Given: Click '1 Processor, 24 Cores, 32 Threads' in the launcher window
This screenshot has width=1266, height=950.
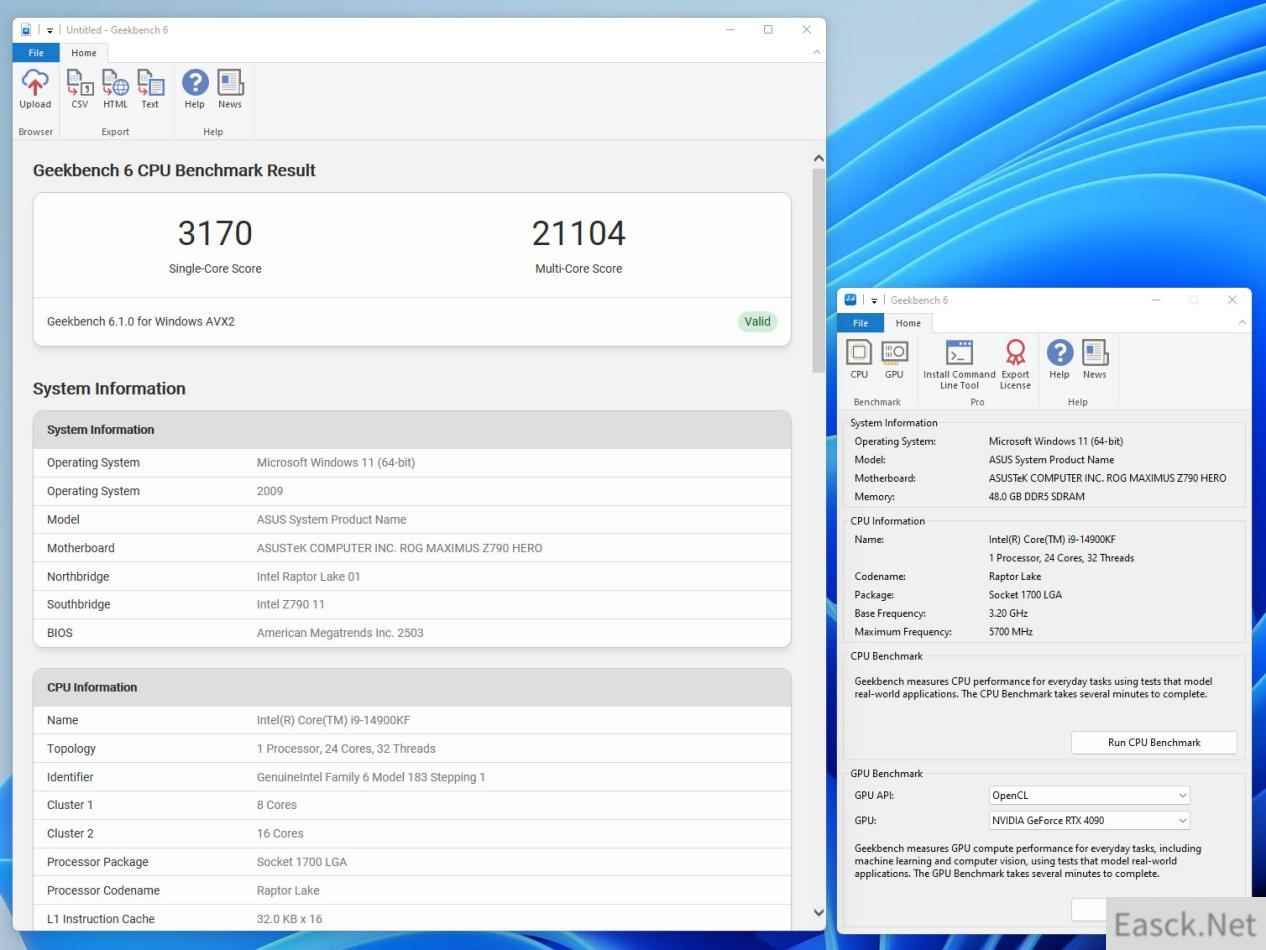Looking at the screenshot, I should pyautogui.click(x=1061, y=558).
